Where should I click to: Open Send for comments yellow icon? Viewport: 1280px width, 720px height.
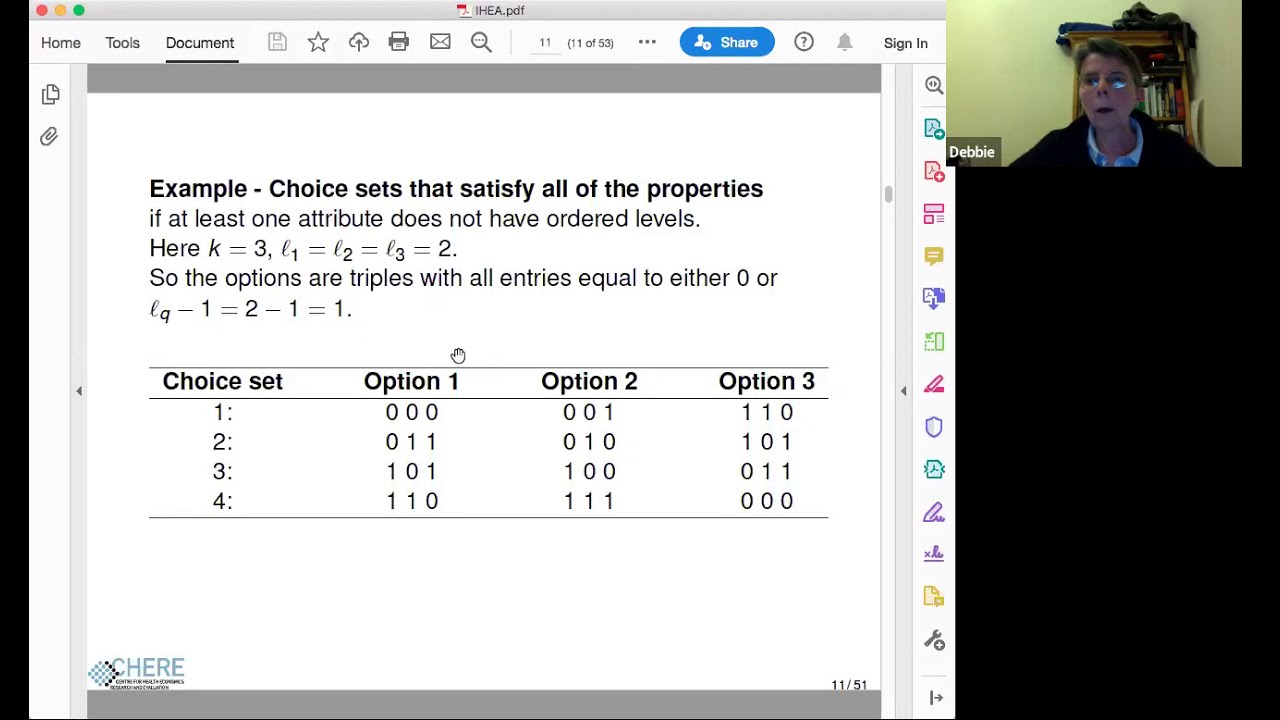tap(934, 597)
